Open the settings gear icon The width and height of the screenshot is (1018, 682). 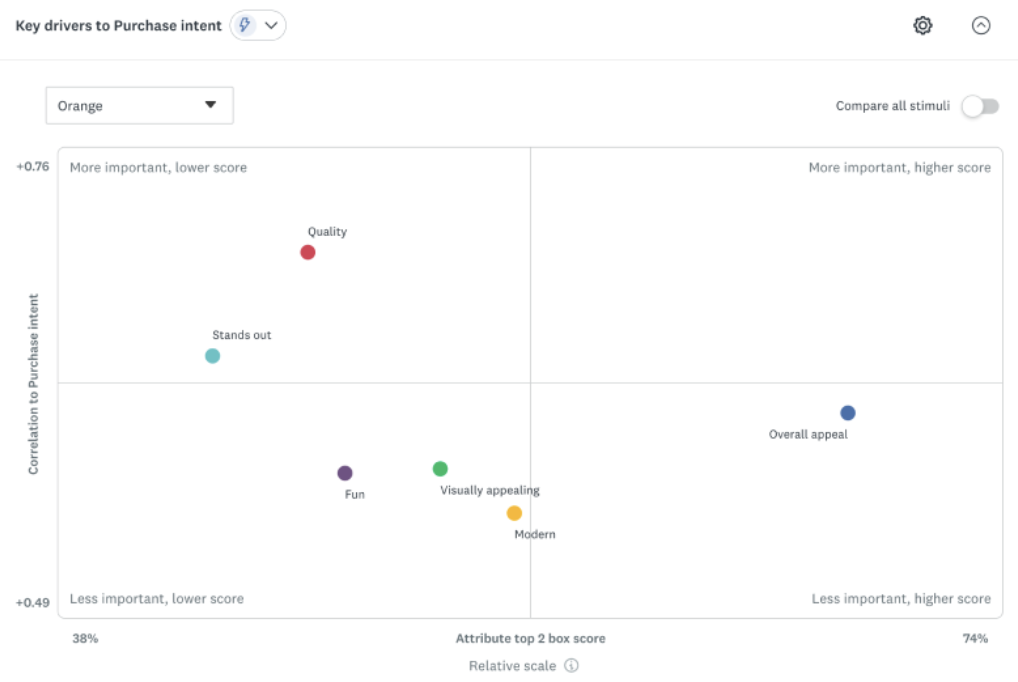coord(923,25)
